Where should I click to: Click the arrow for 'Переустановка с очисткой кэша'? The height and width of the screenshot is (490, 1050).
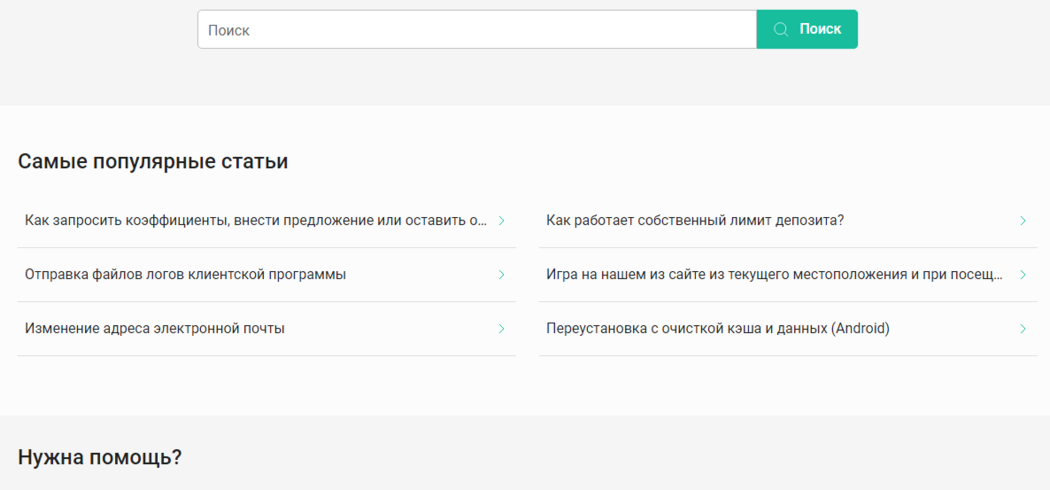tap(1023, 328)
